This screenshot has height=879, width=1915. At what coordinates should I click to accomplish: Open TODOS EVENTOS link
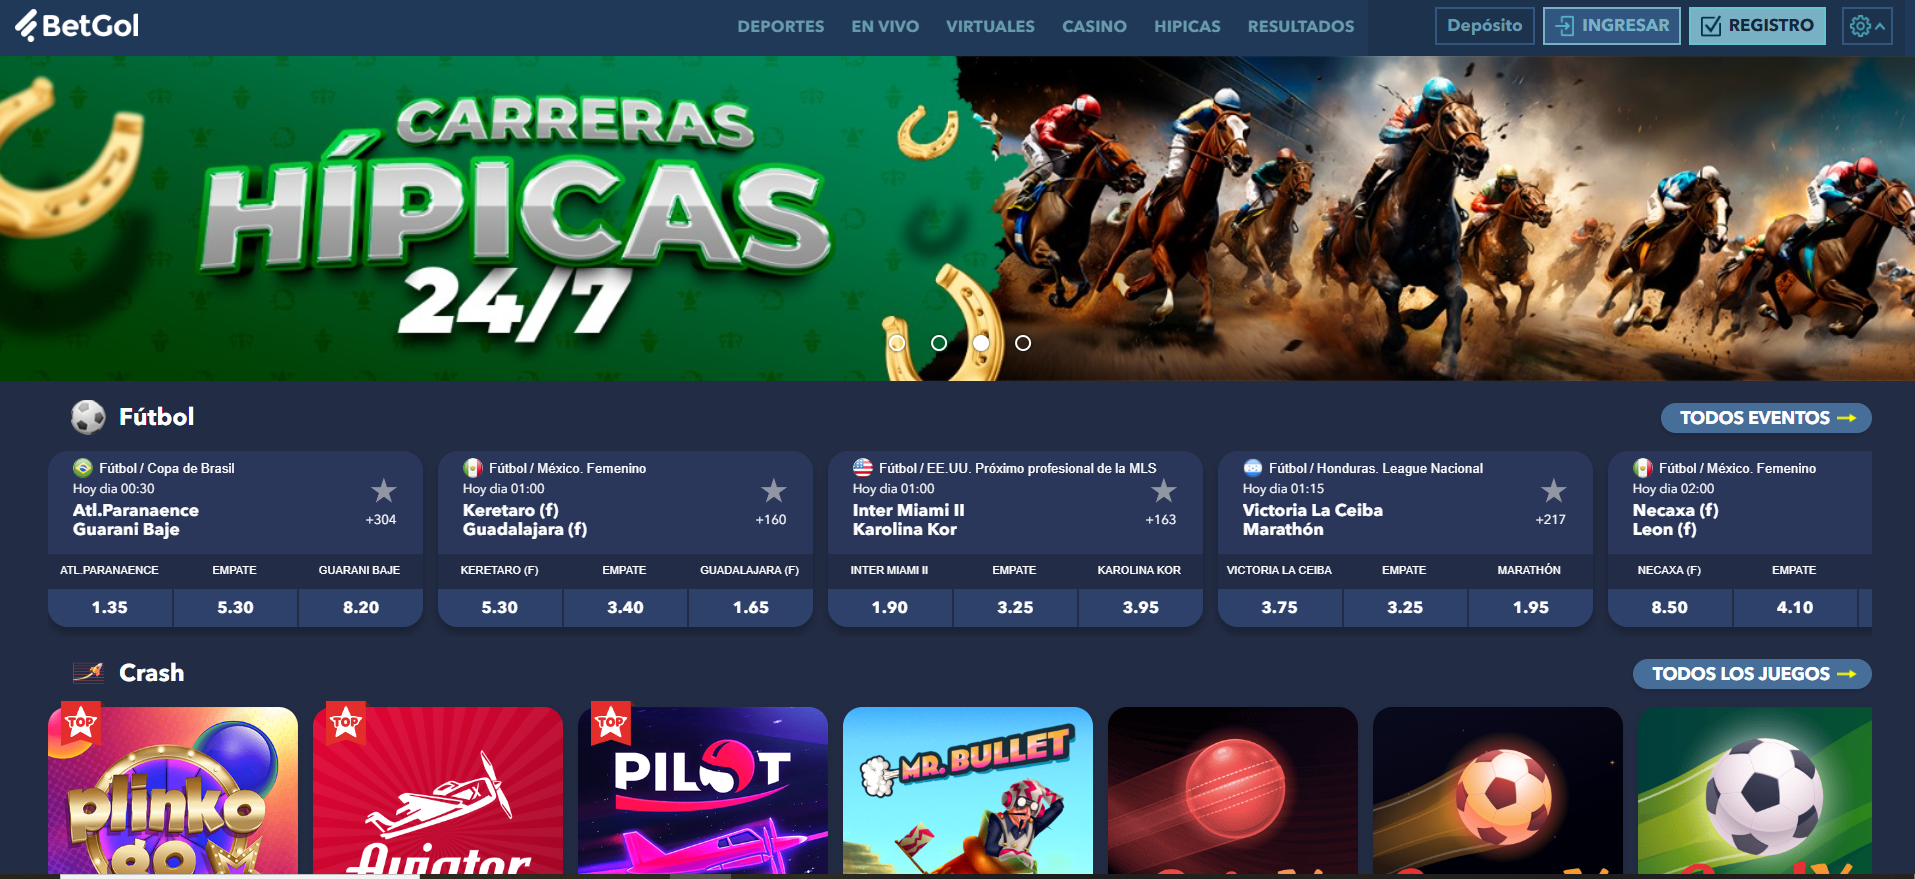(x=1766, y=418)
